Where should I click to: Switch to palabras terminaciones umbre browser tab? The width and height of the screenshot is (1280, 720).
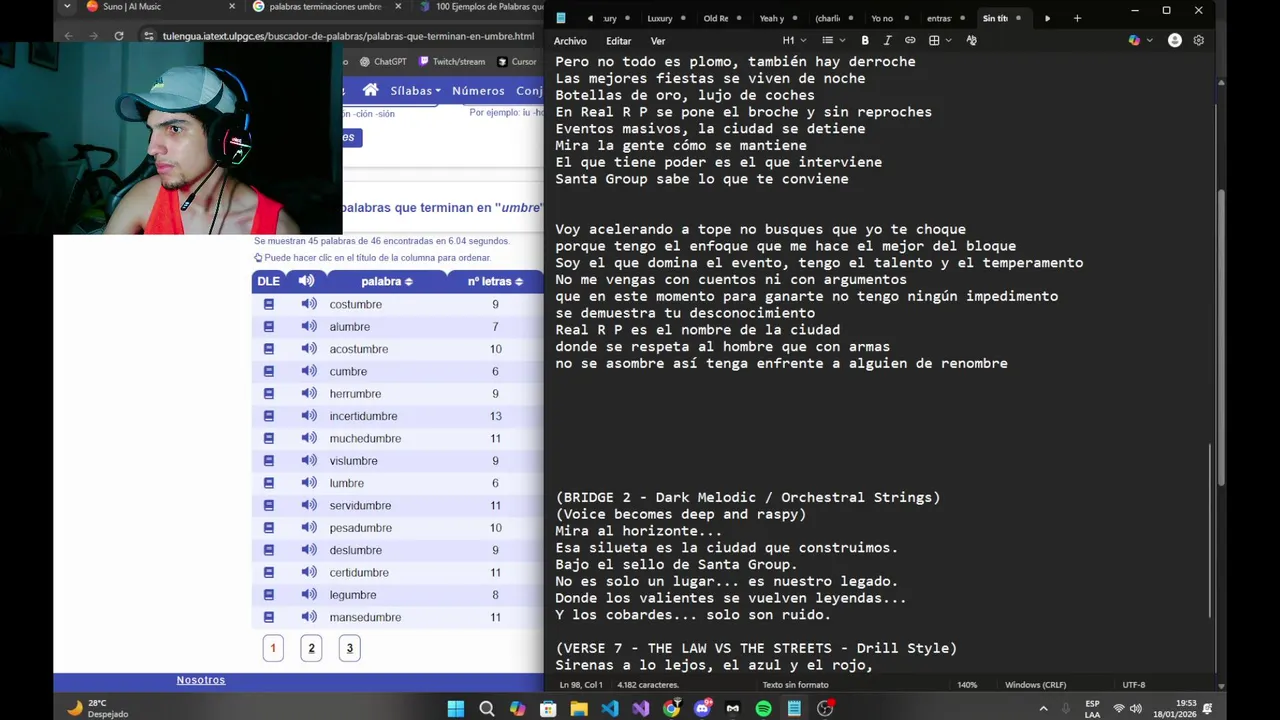coord(325,6)
